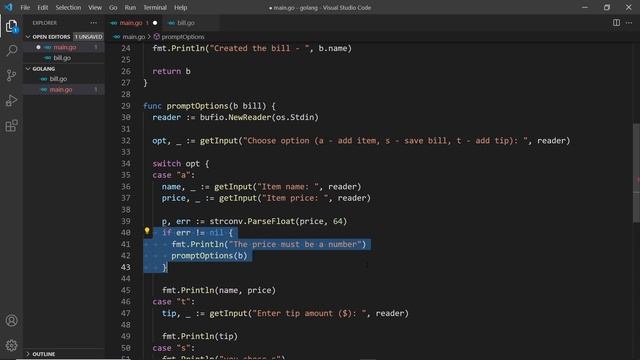640x360 pixels.
Task: Click line number 34 in gutter
Action: pyautogui.click(x=126, y=163)
